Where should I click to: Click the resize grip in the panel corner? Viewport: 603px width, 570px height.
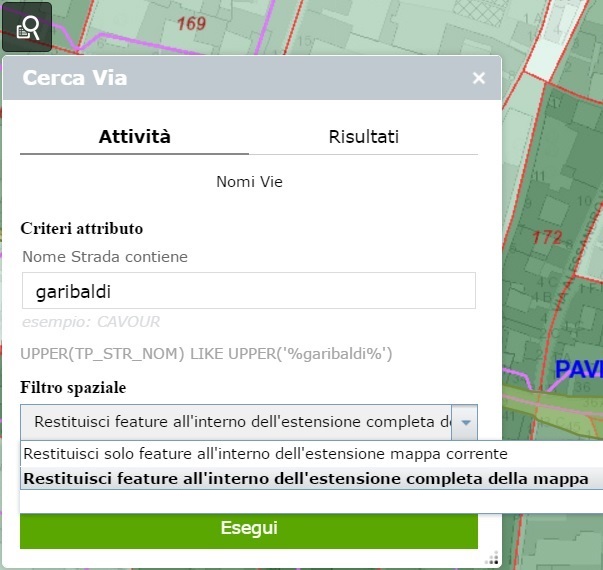pos(493,558)
